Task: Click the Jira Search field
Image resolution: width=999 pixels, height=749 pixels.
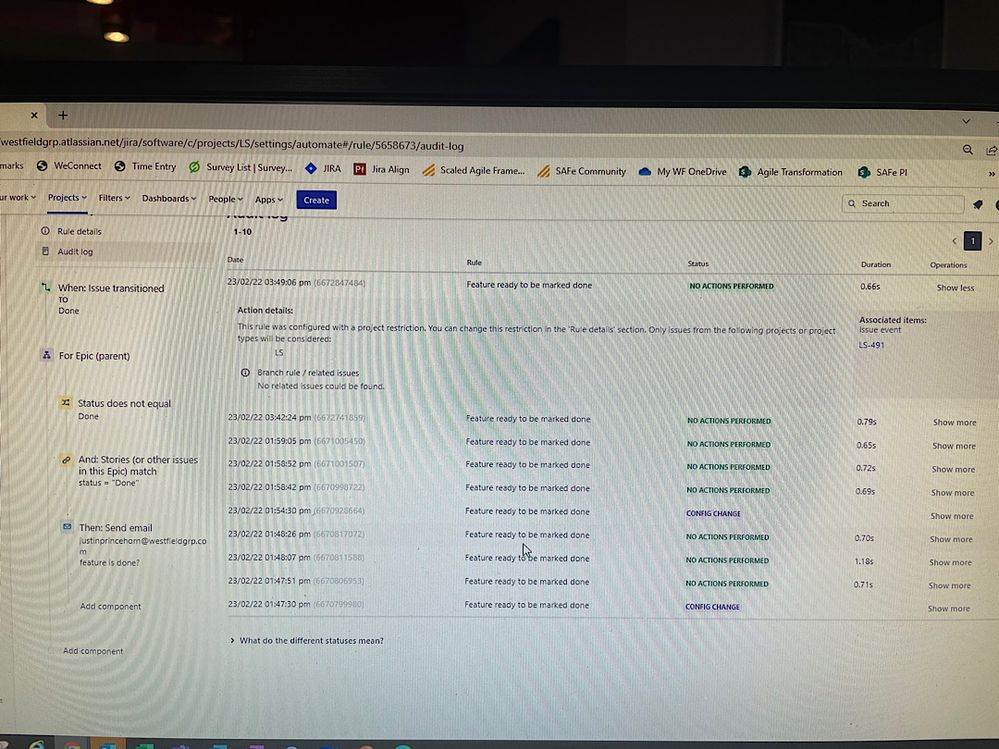Action: coord(903,203)
